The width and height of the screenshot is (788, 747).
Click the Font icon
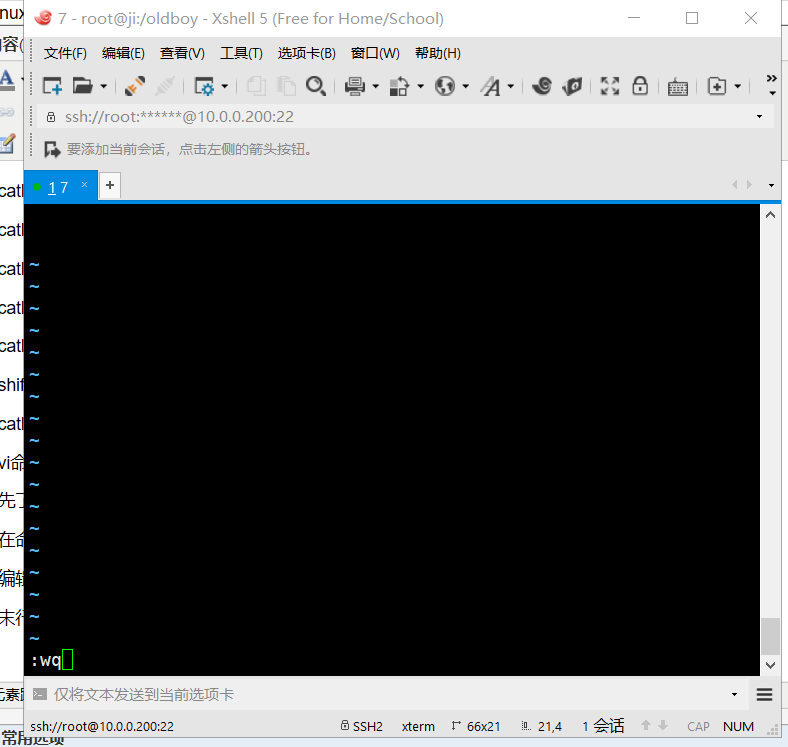tap(490, 86)
